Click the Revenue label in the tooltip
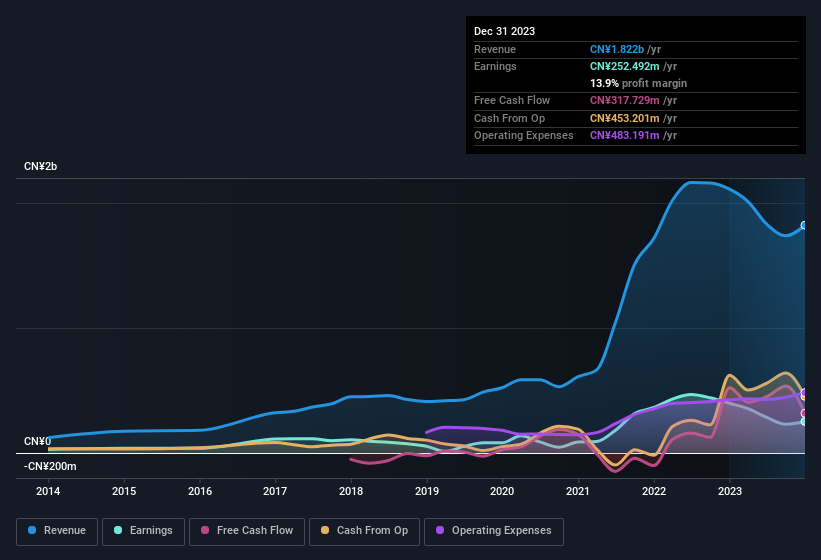 click(495, 49)
